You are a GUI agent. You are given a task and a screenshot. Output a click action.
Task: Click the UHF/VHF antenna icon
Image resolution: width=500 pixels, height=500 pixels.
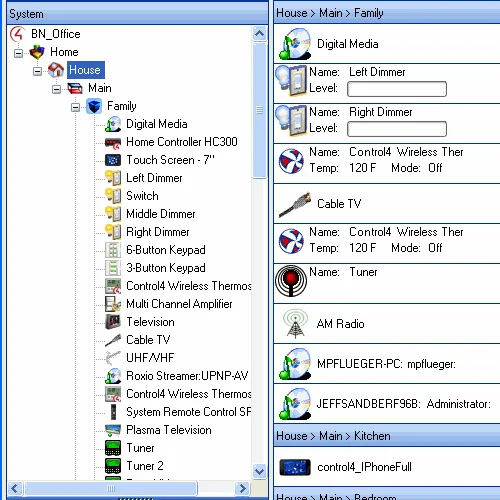point(113,358)
